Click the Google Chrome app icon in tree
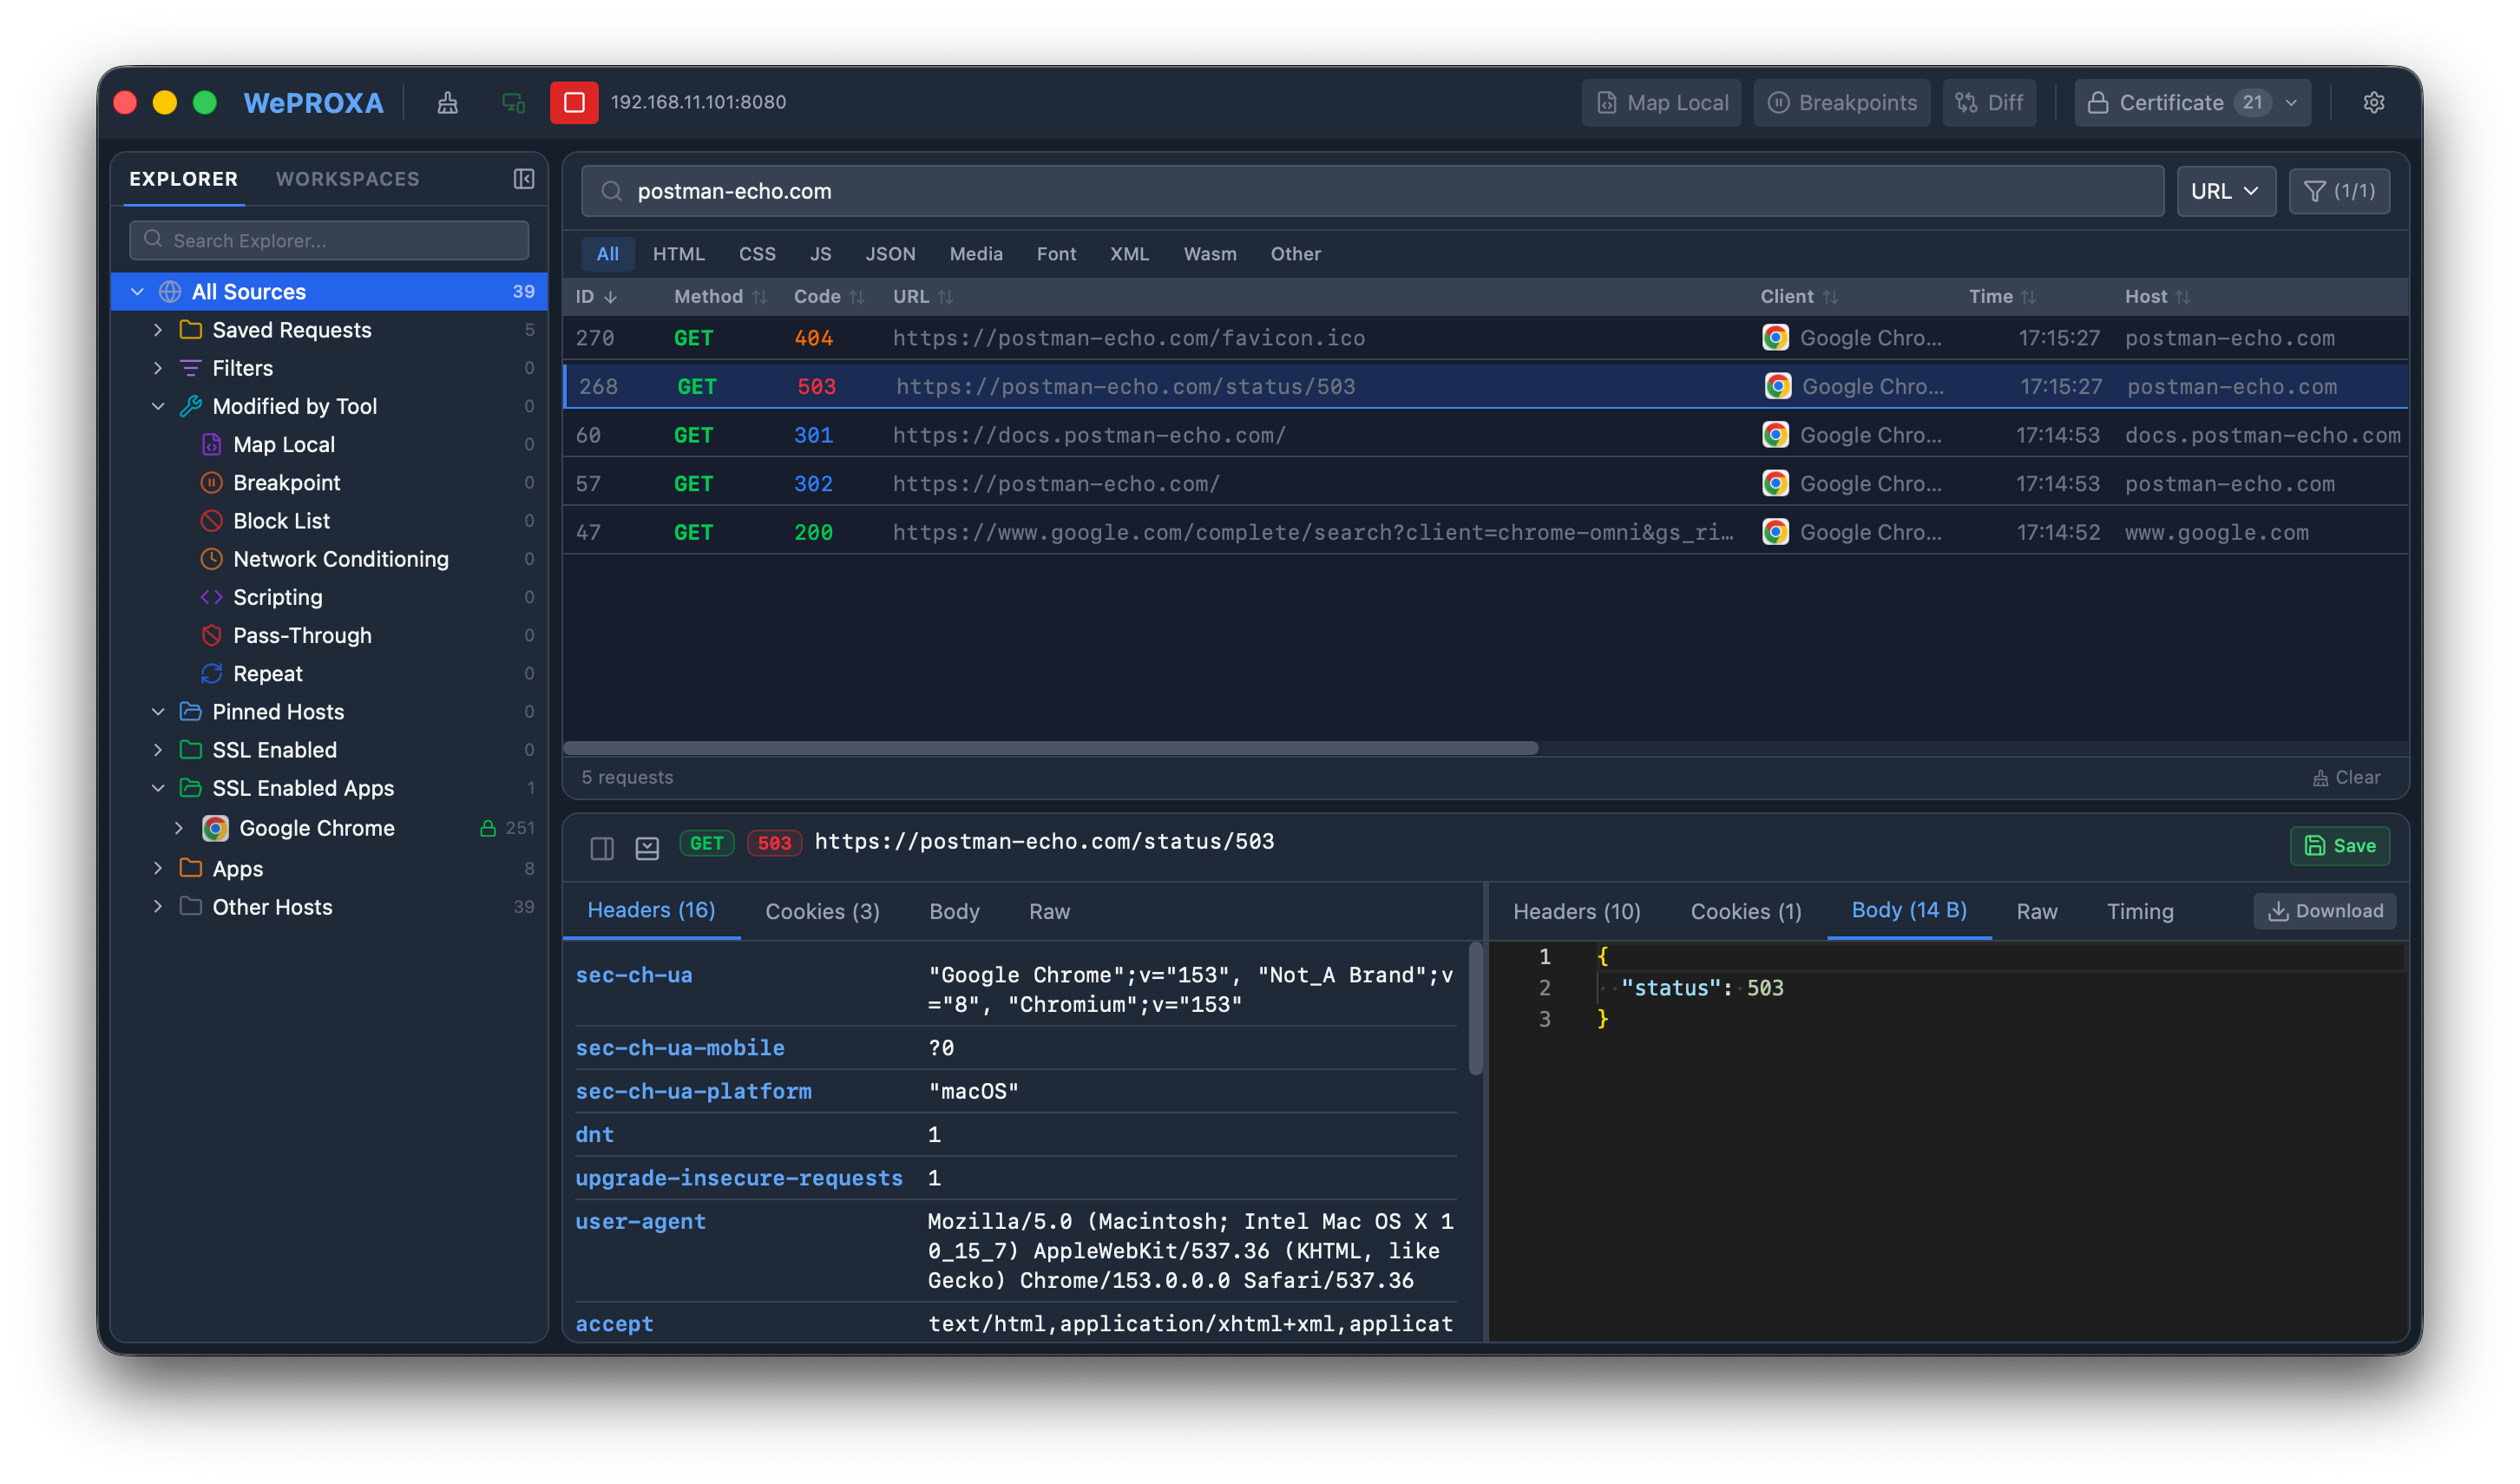Viewport: 2520px width, 1484px height. point(215,828)
